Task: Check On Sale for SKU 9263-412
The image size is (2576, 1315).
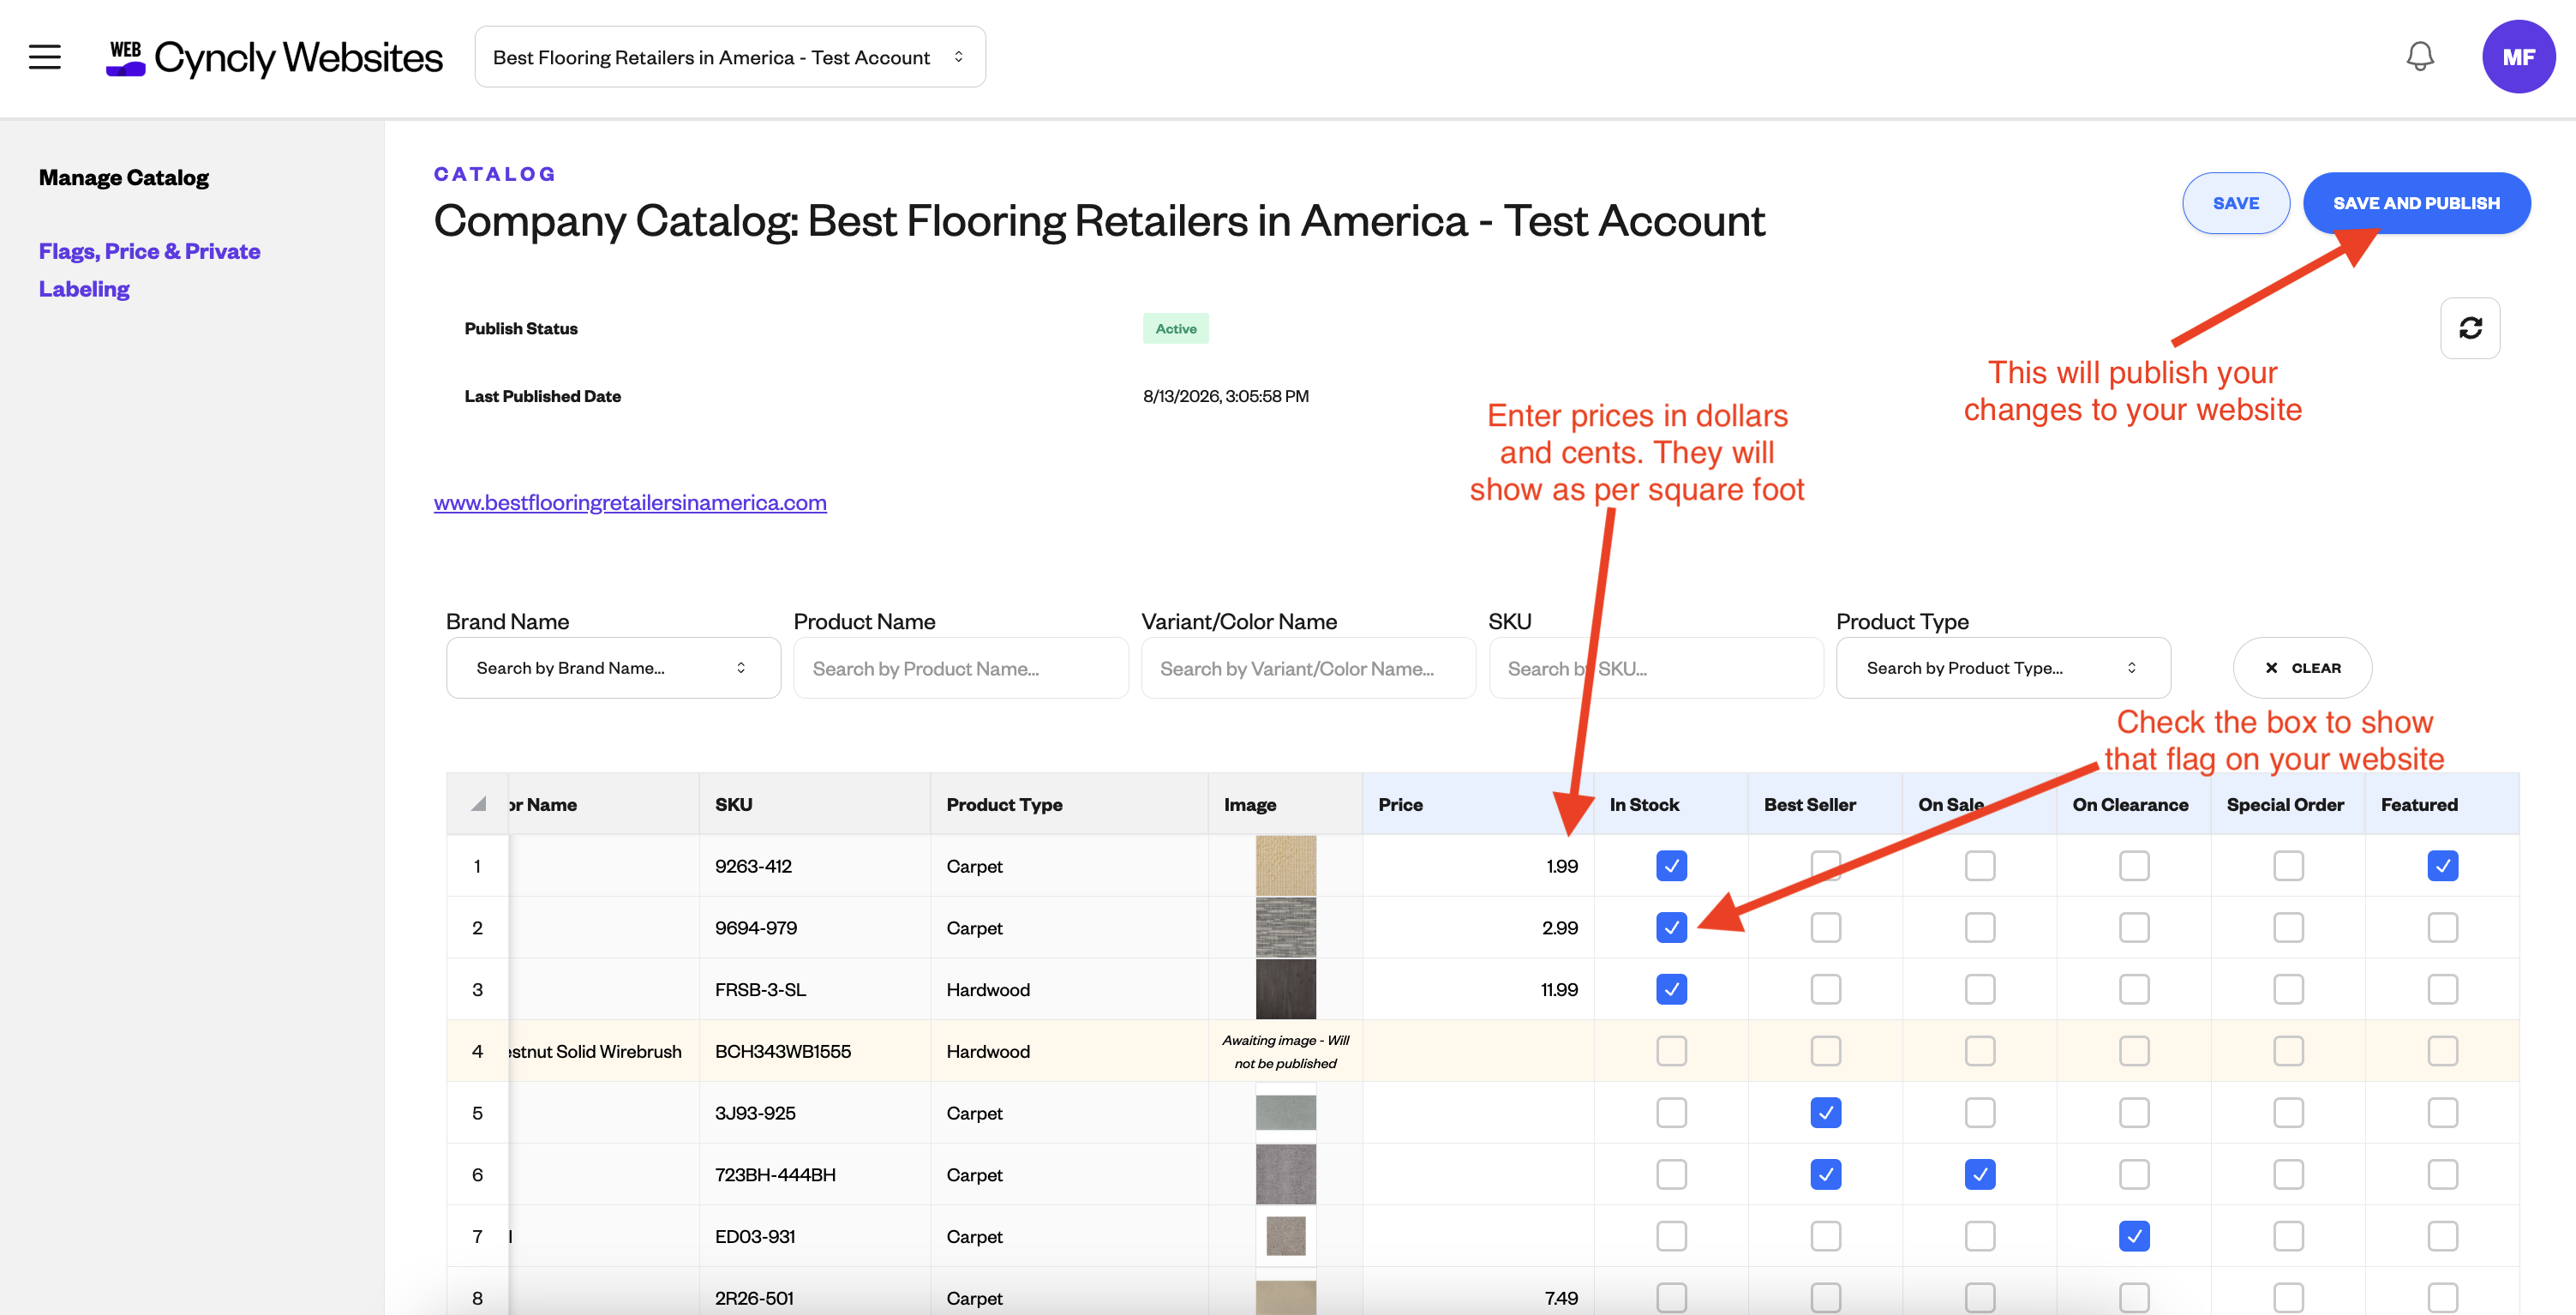Action: coord(1979,866)
